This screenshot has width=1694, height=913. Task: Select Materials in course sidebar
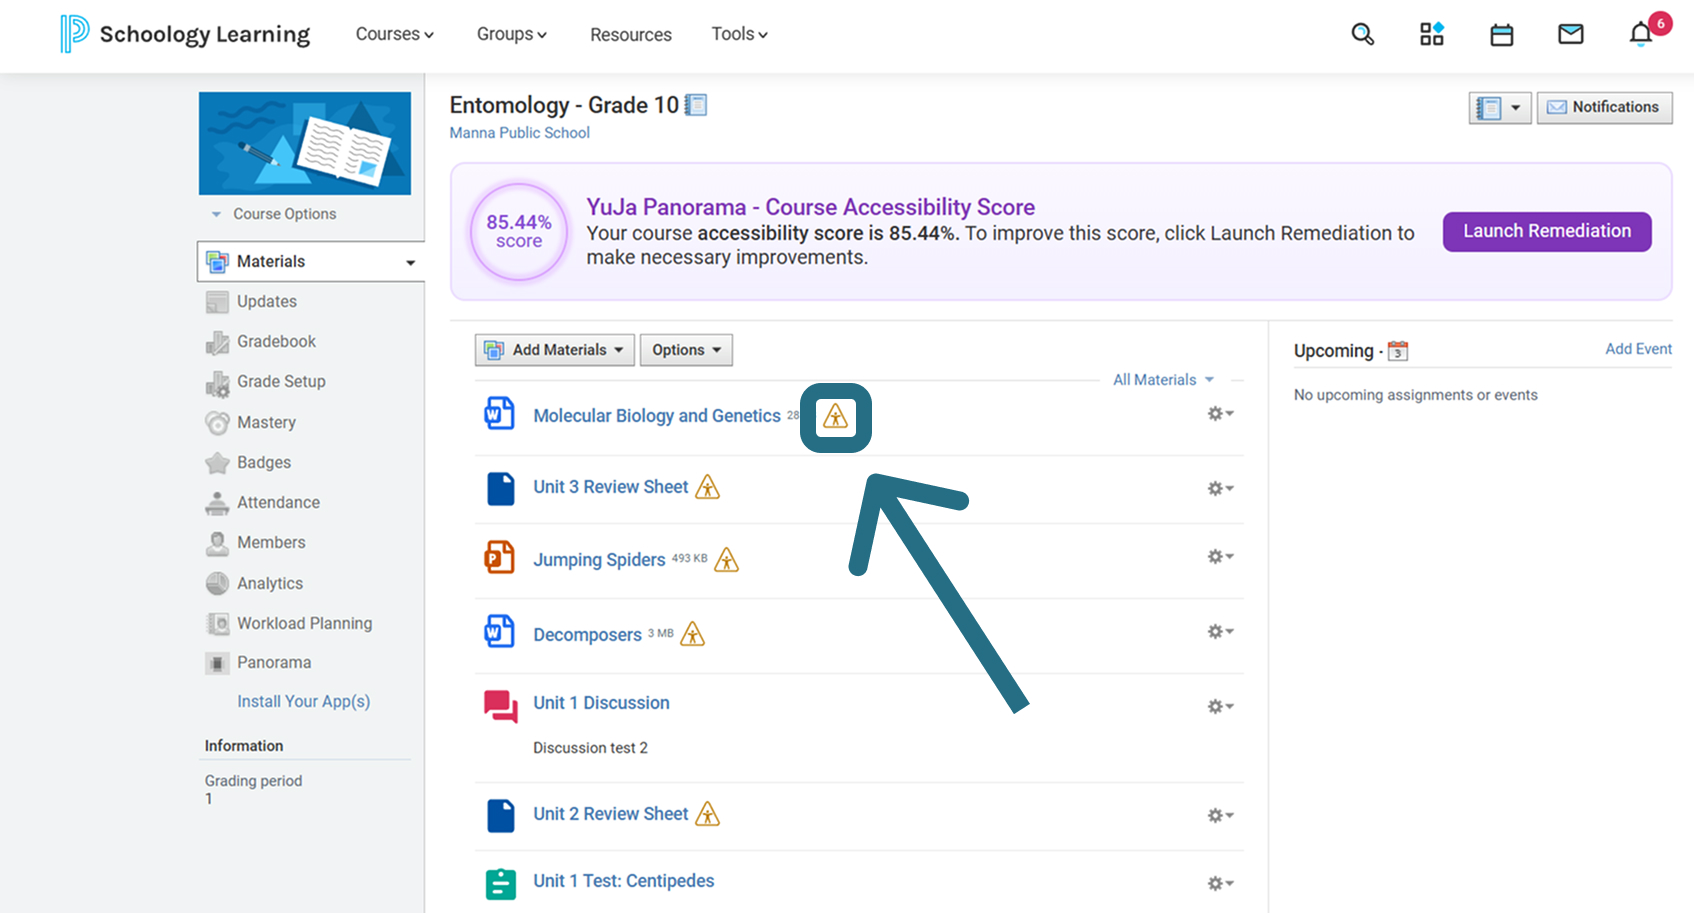coord(311,261)
